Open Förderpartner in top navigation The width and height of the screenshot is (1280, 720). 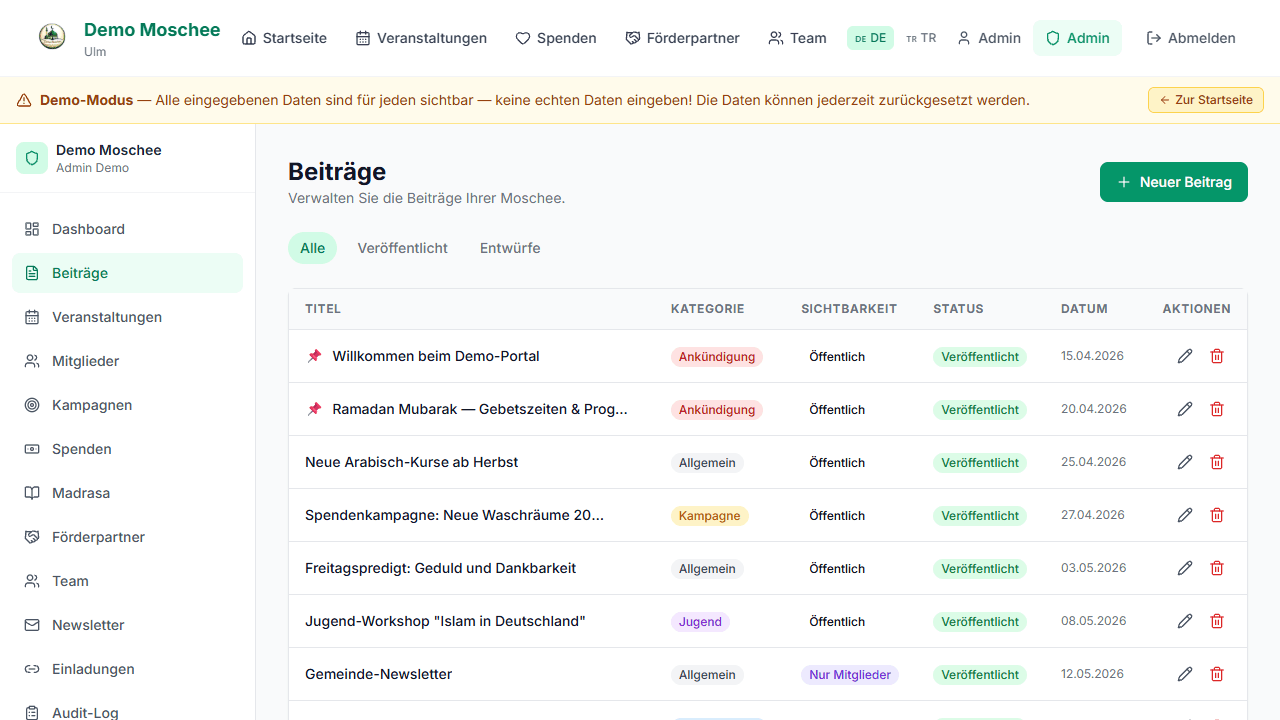(x=683, y=38)
